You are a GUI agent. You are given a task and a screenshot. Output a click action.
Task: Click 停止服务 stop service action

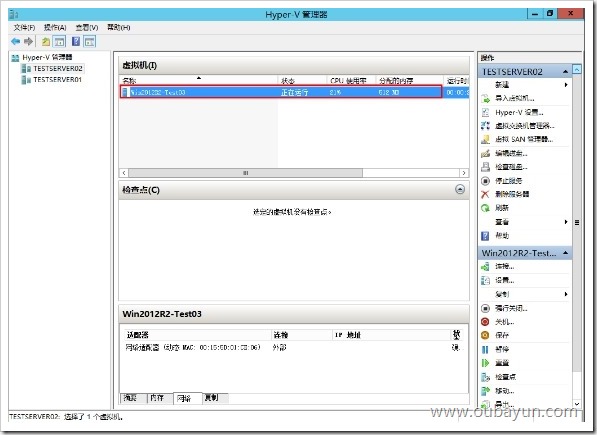click(x=508, y=181)
